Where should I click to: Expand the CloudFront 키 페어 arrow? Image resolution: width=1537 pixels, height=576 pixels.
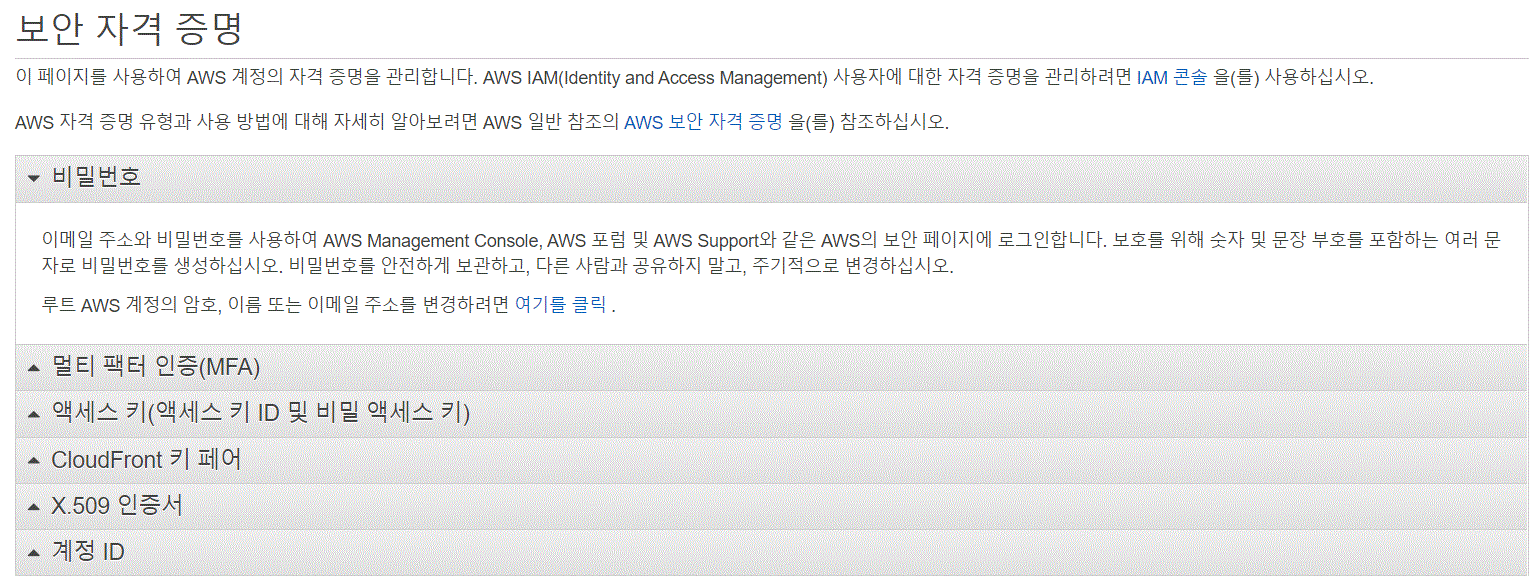tap(34, 461)
